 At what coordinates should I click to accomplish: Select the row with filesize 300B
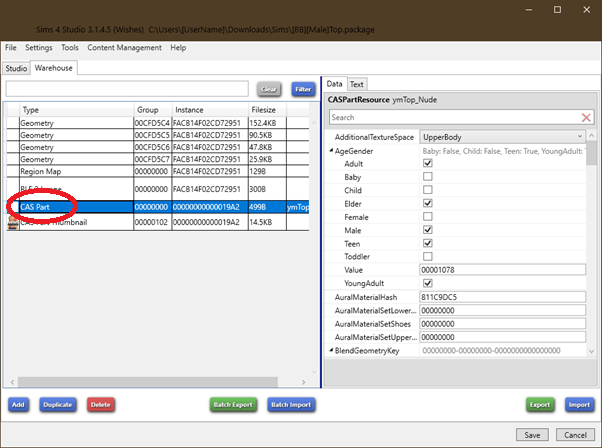point(157,189)
